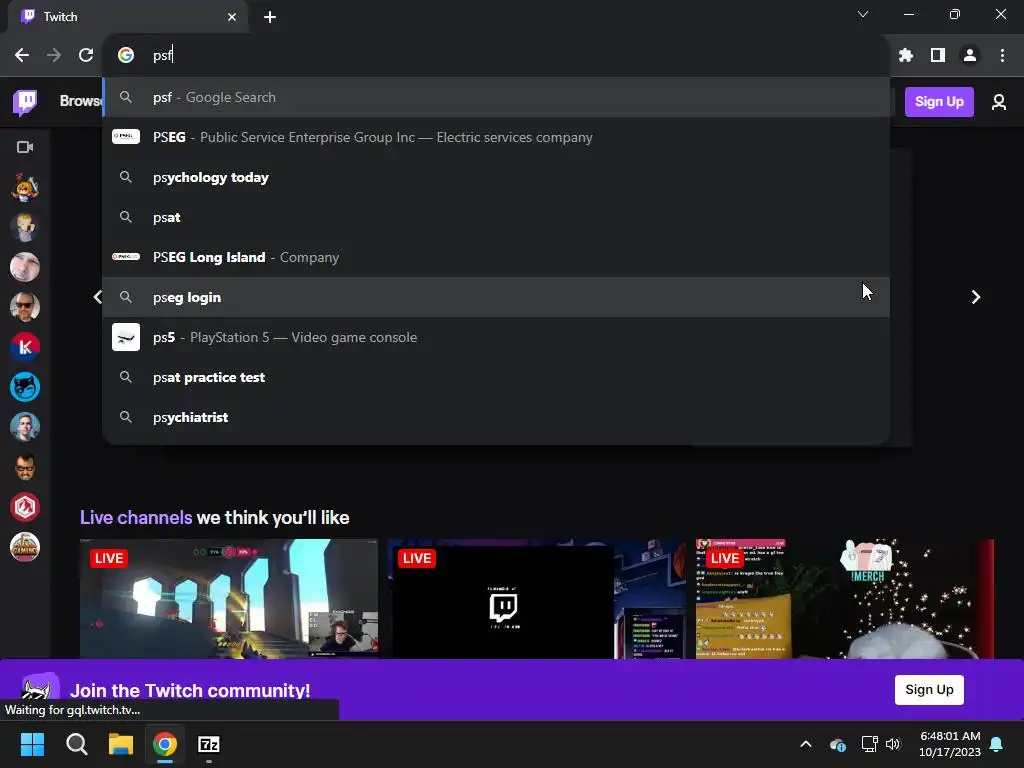Viewport: 1024px width, 768px height.
Task: Select 'PSEG Long Island' suggestion
Action: coord(496,257)
